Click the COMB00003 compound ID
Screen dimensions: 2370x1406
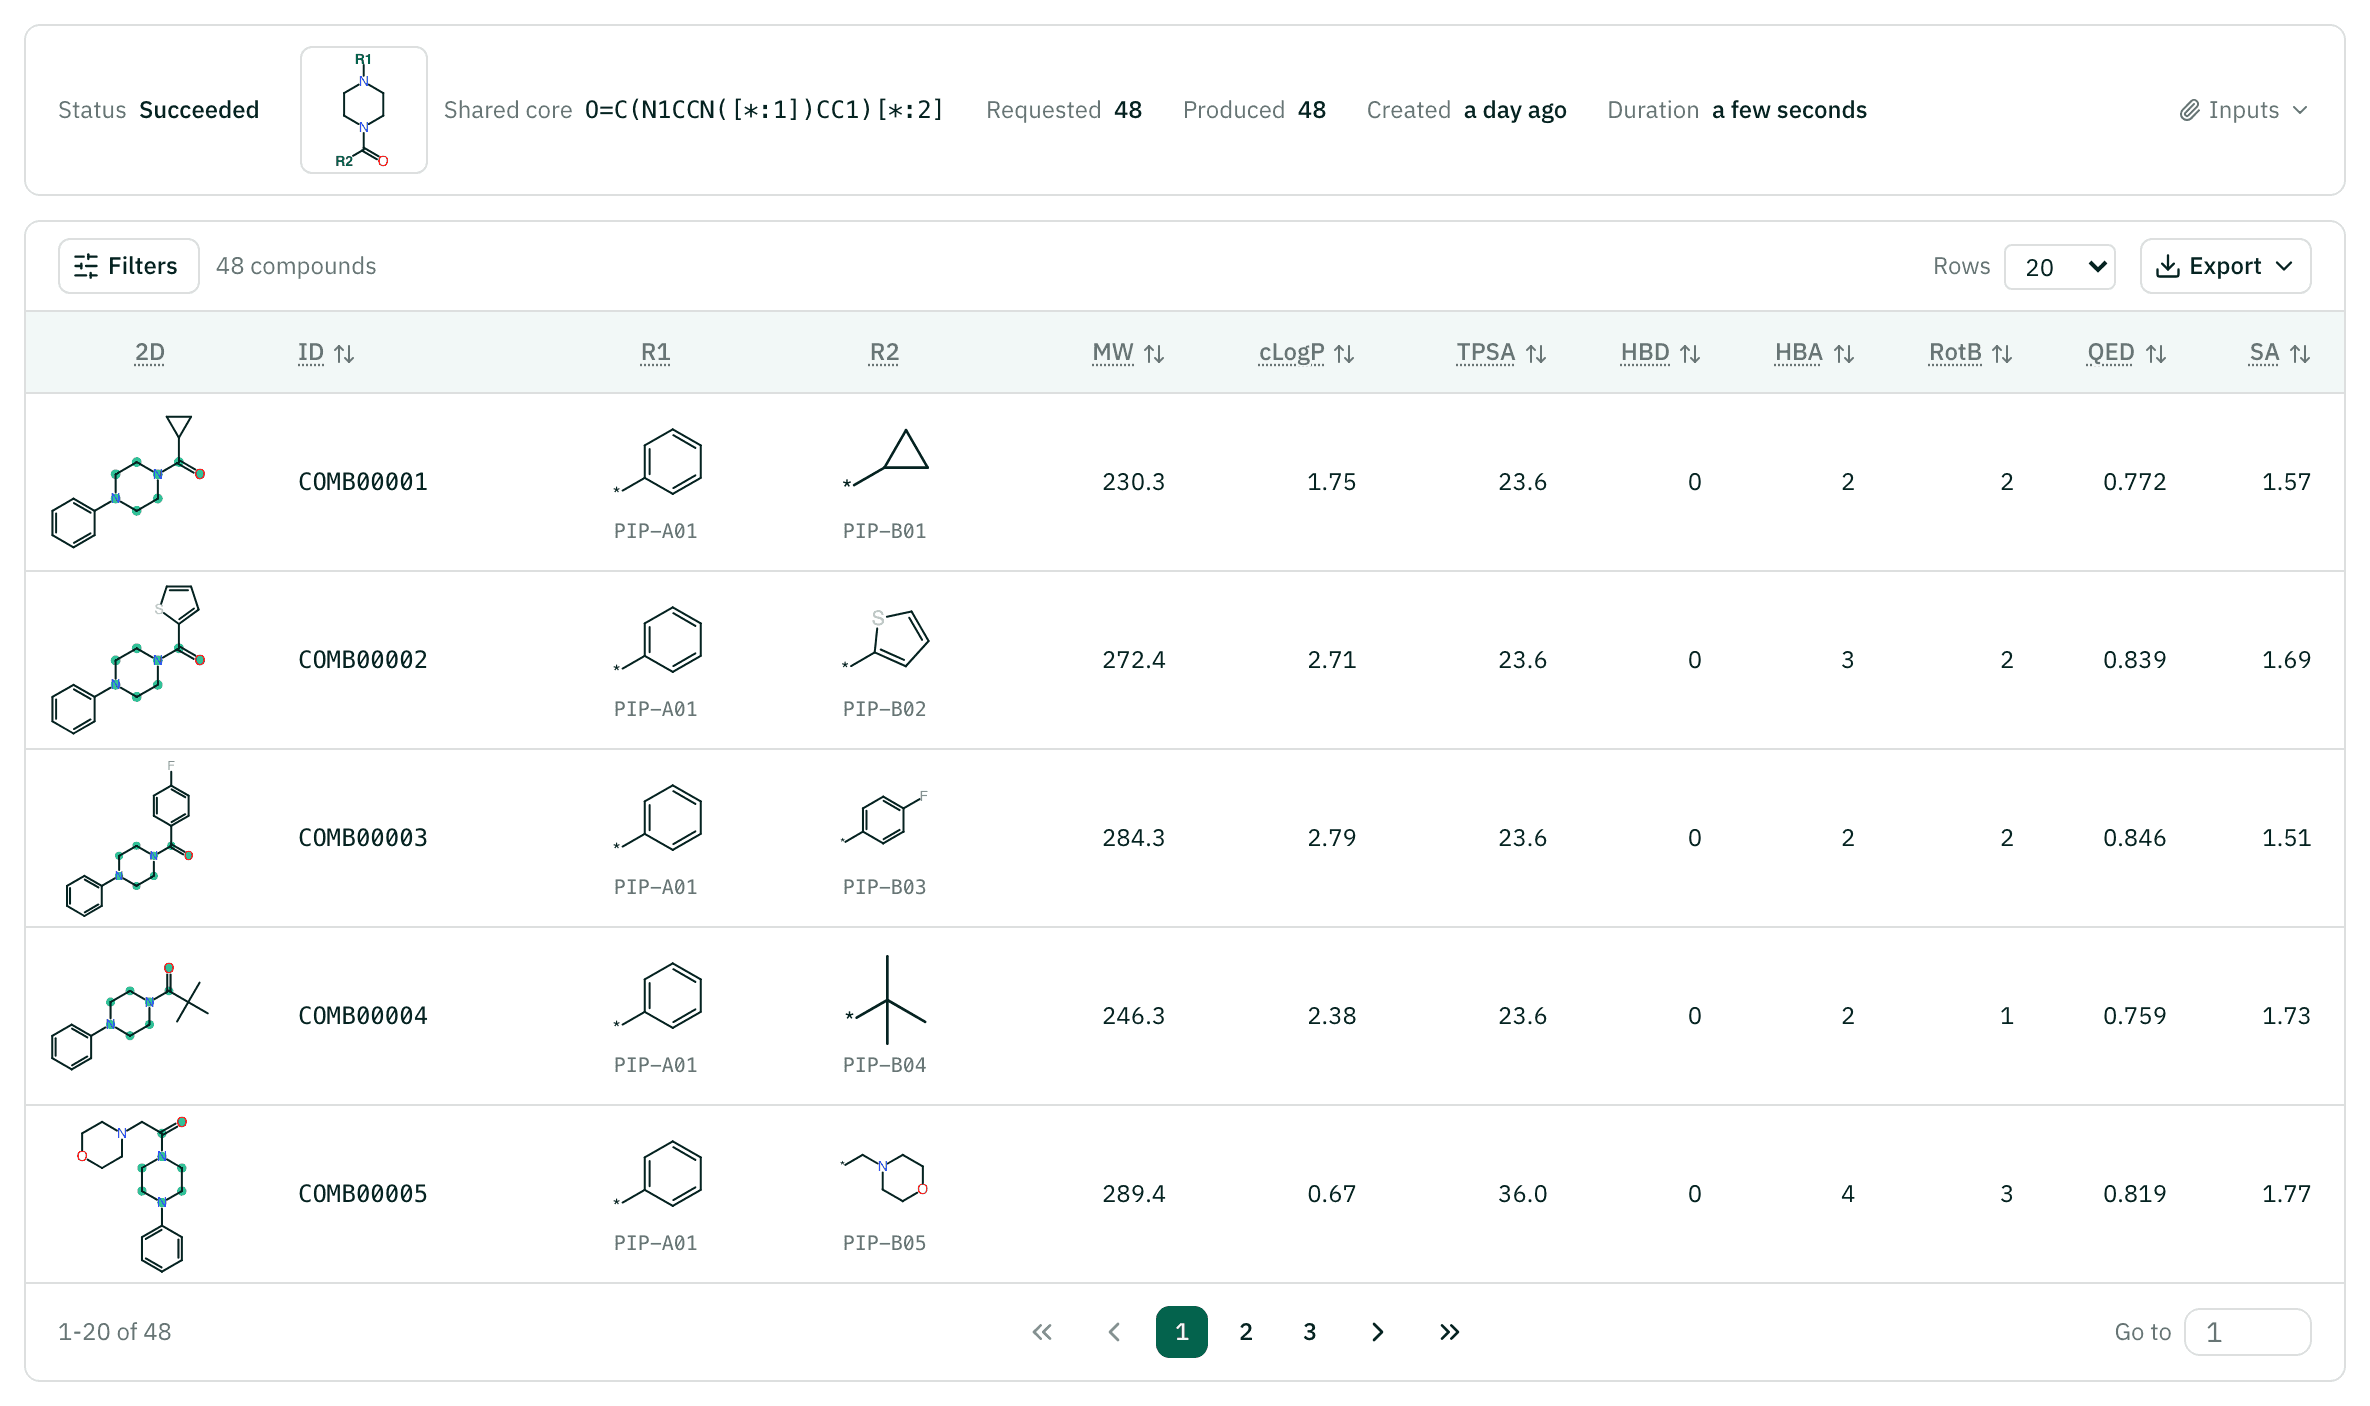coord(363,838)
